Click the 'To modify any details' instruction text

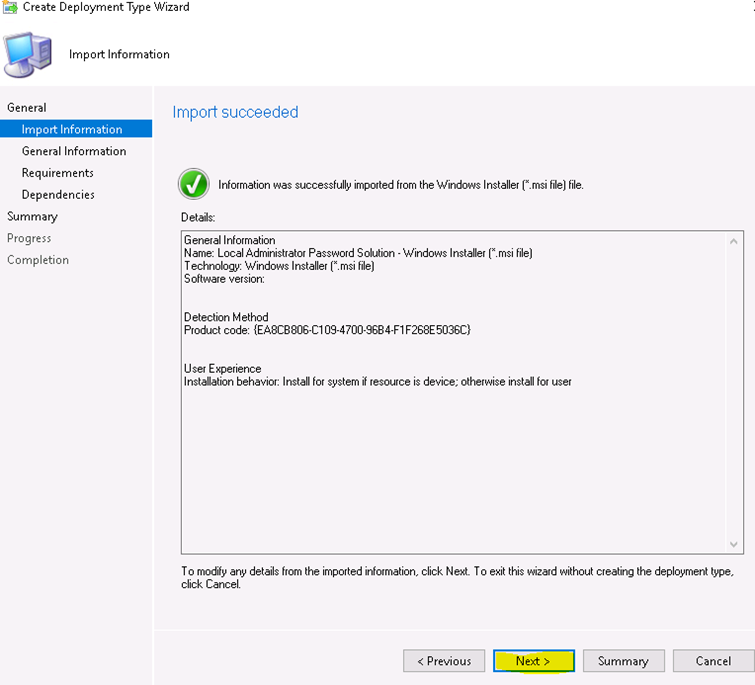pos(457,577)
